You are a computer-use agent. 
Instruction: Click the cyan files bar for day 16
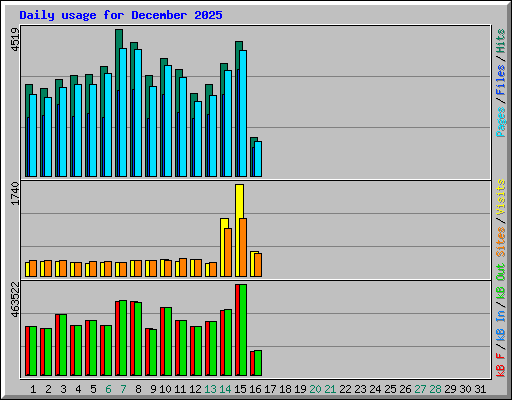pyautogui.click(x=258, y=159)
